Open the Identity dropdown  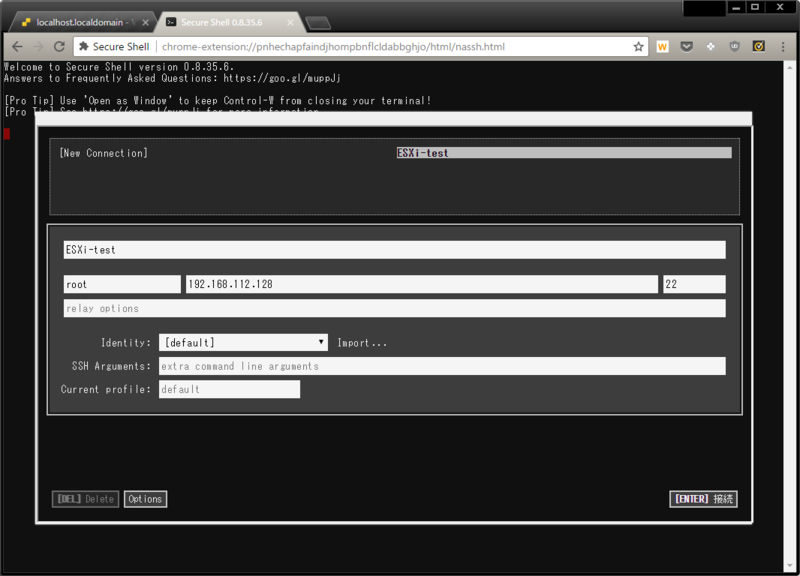243,342
